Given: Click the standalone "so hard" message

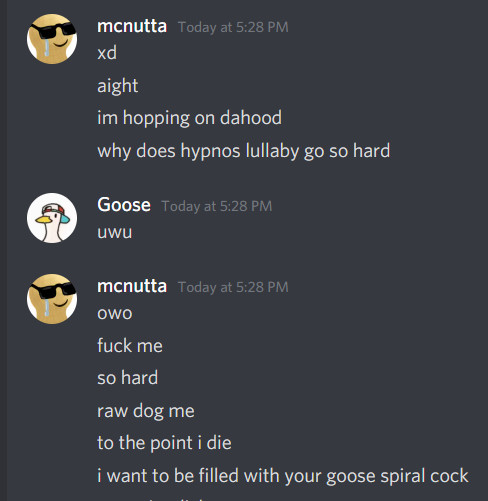Looking at the screenshot, I should point(128,378).
